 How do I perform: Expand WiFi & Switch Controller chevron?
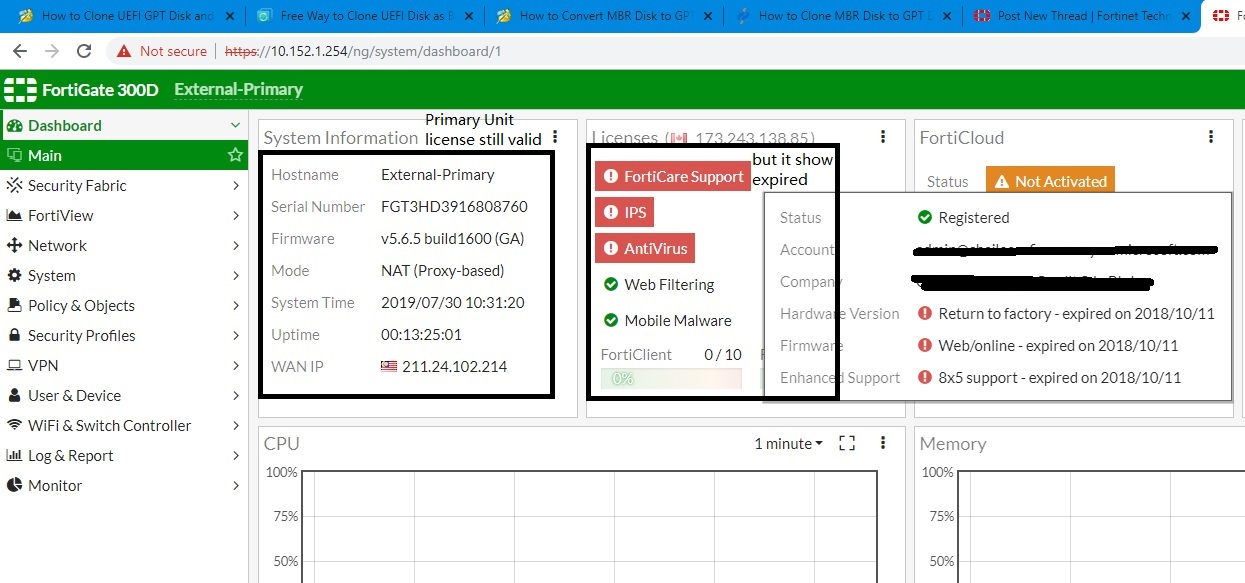coord(235,425)
